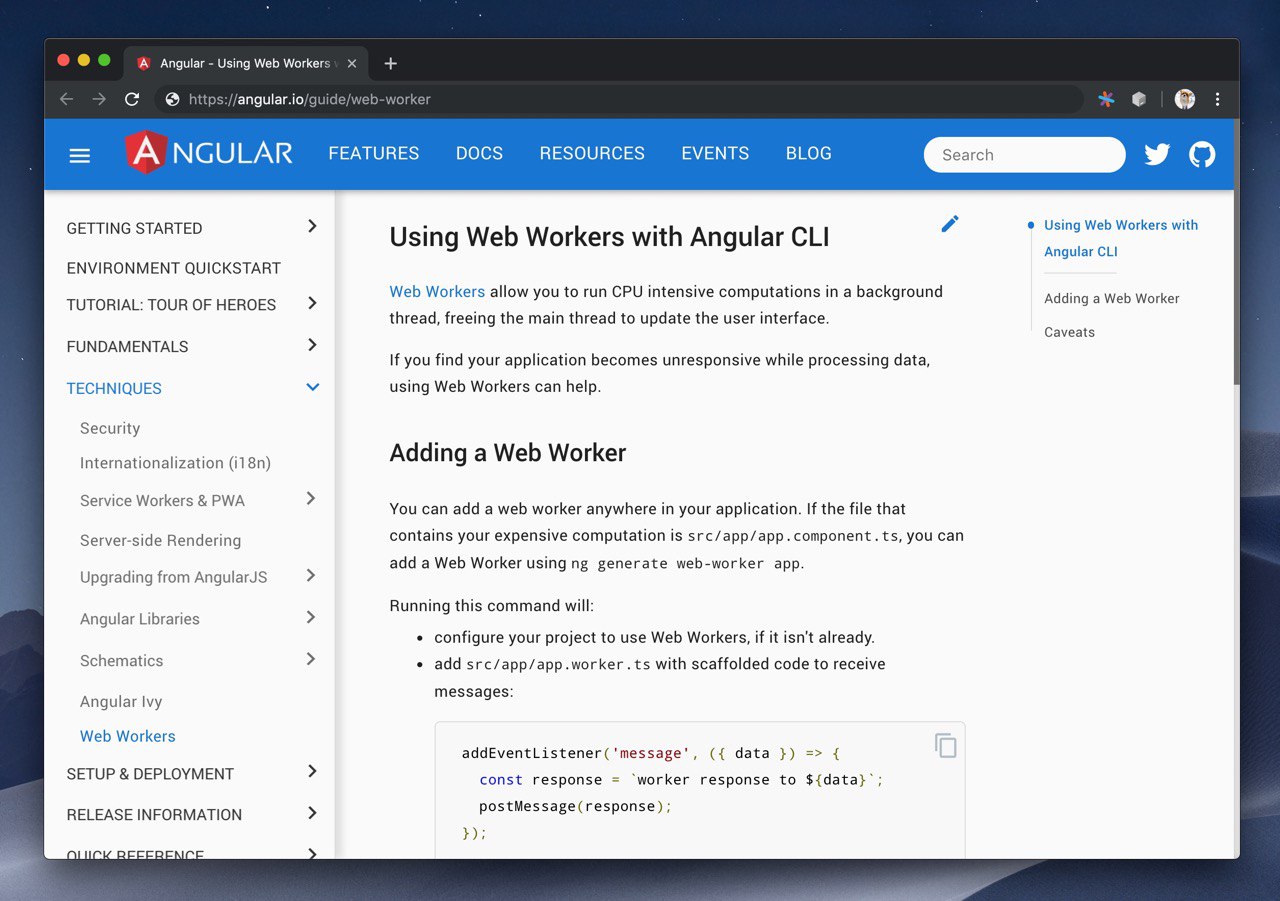Image resolution: width=1280 pixels, height=901 pixels.
Task: Open the Resources nav item
Action: pos(592,153)
